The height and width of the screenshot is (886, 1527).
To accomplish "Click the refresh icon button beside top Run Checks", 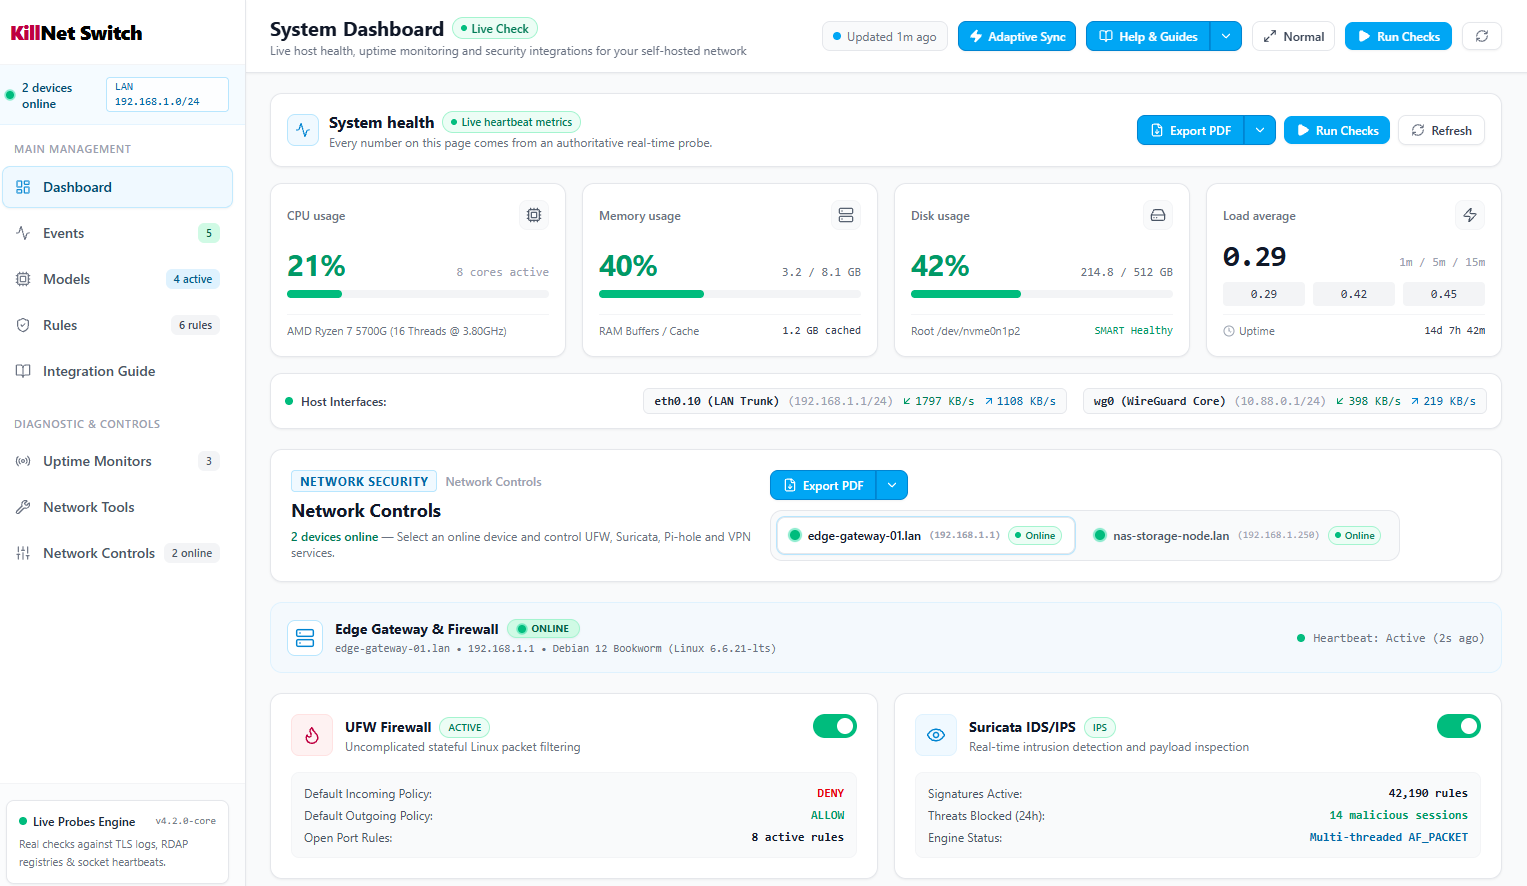I will [x=1481, y=36].
